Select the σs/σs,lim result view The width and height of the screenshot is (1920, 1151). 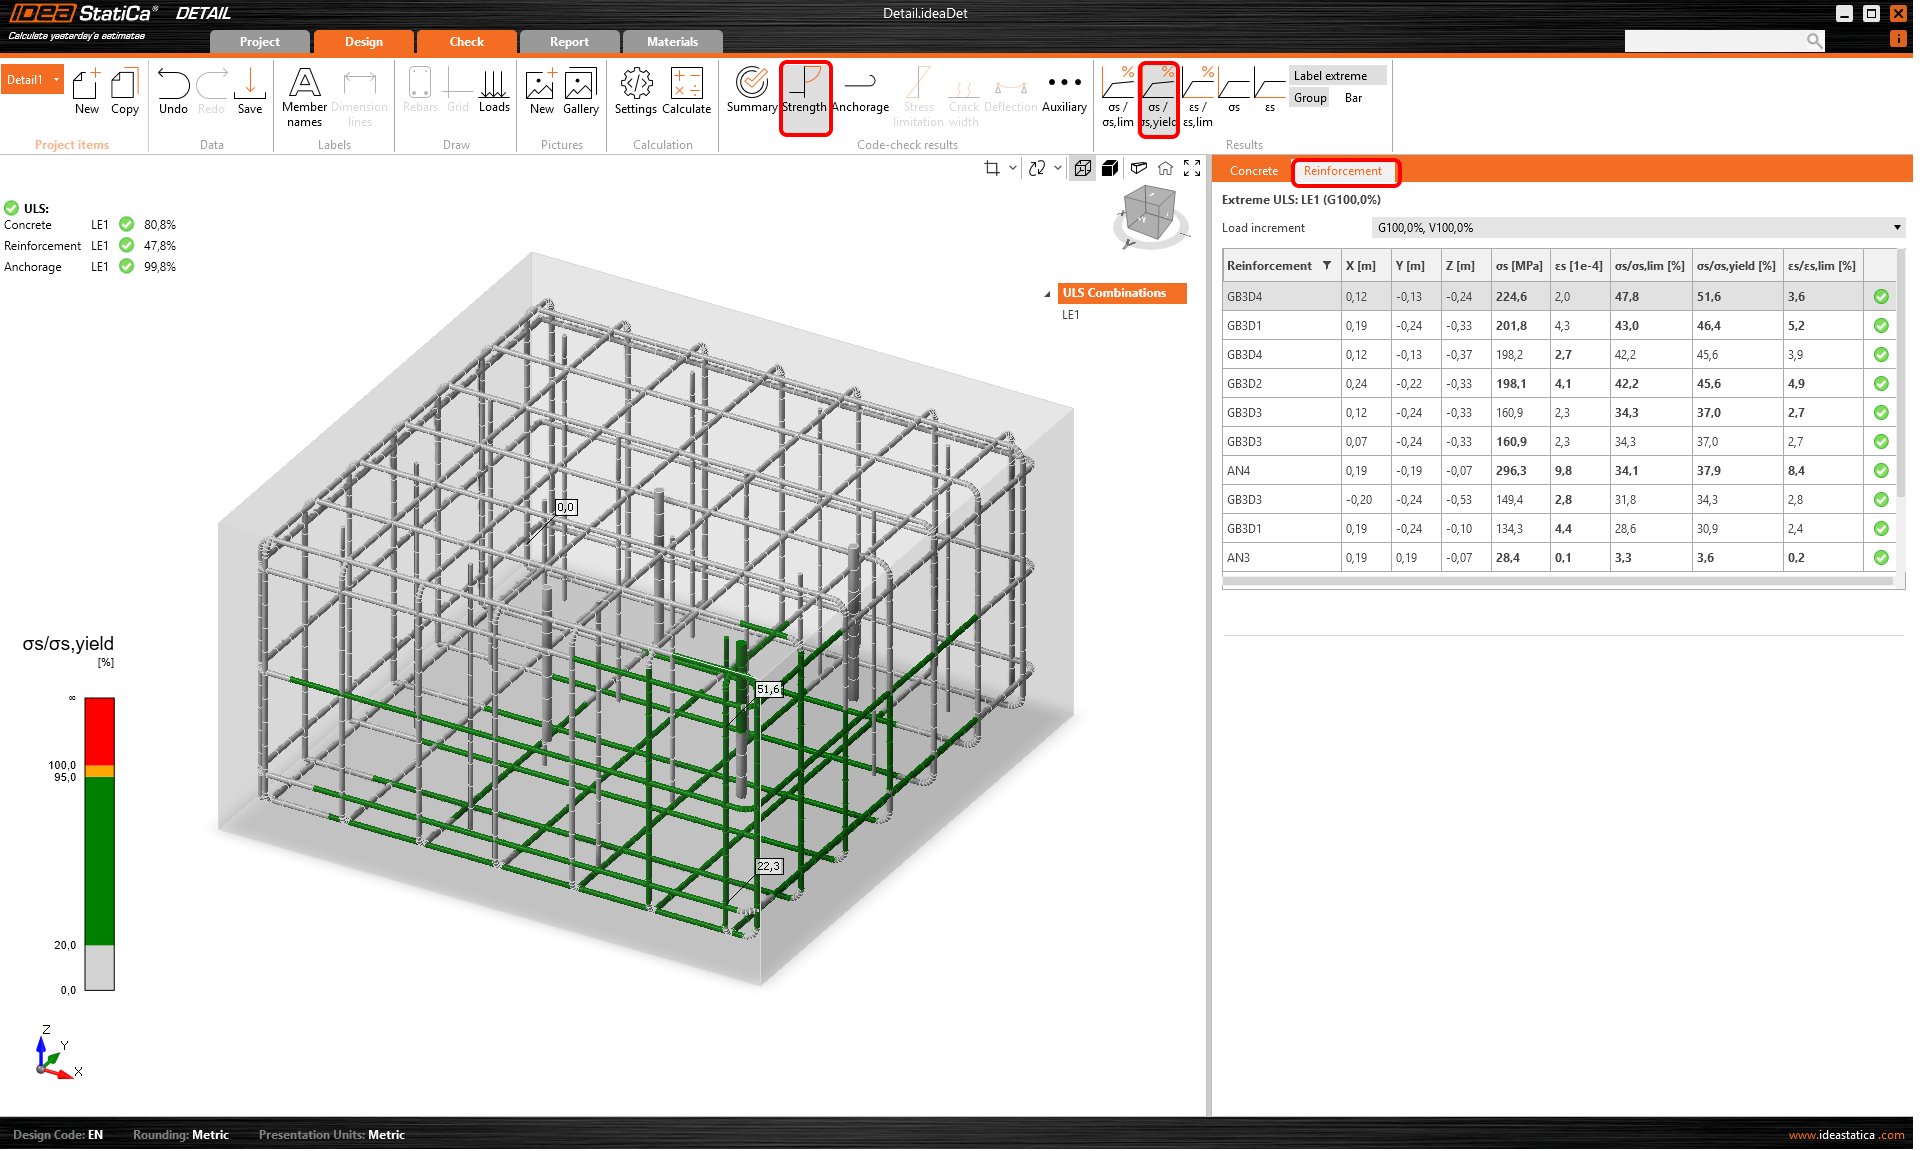(x=1117, y=96)
